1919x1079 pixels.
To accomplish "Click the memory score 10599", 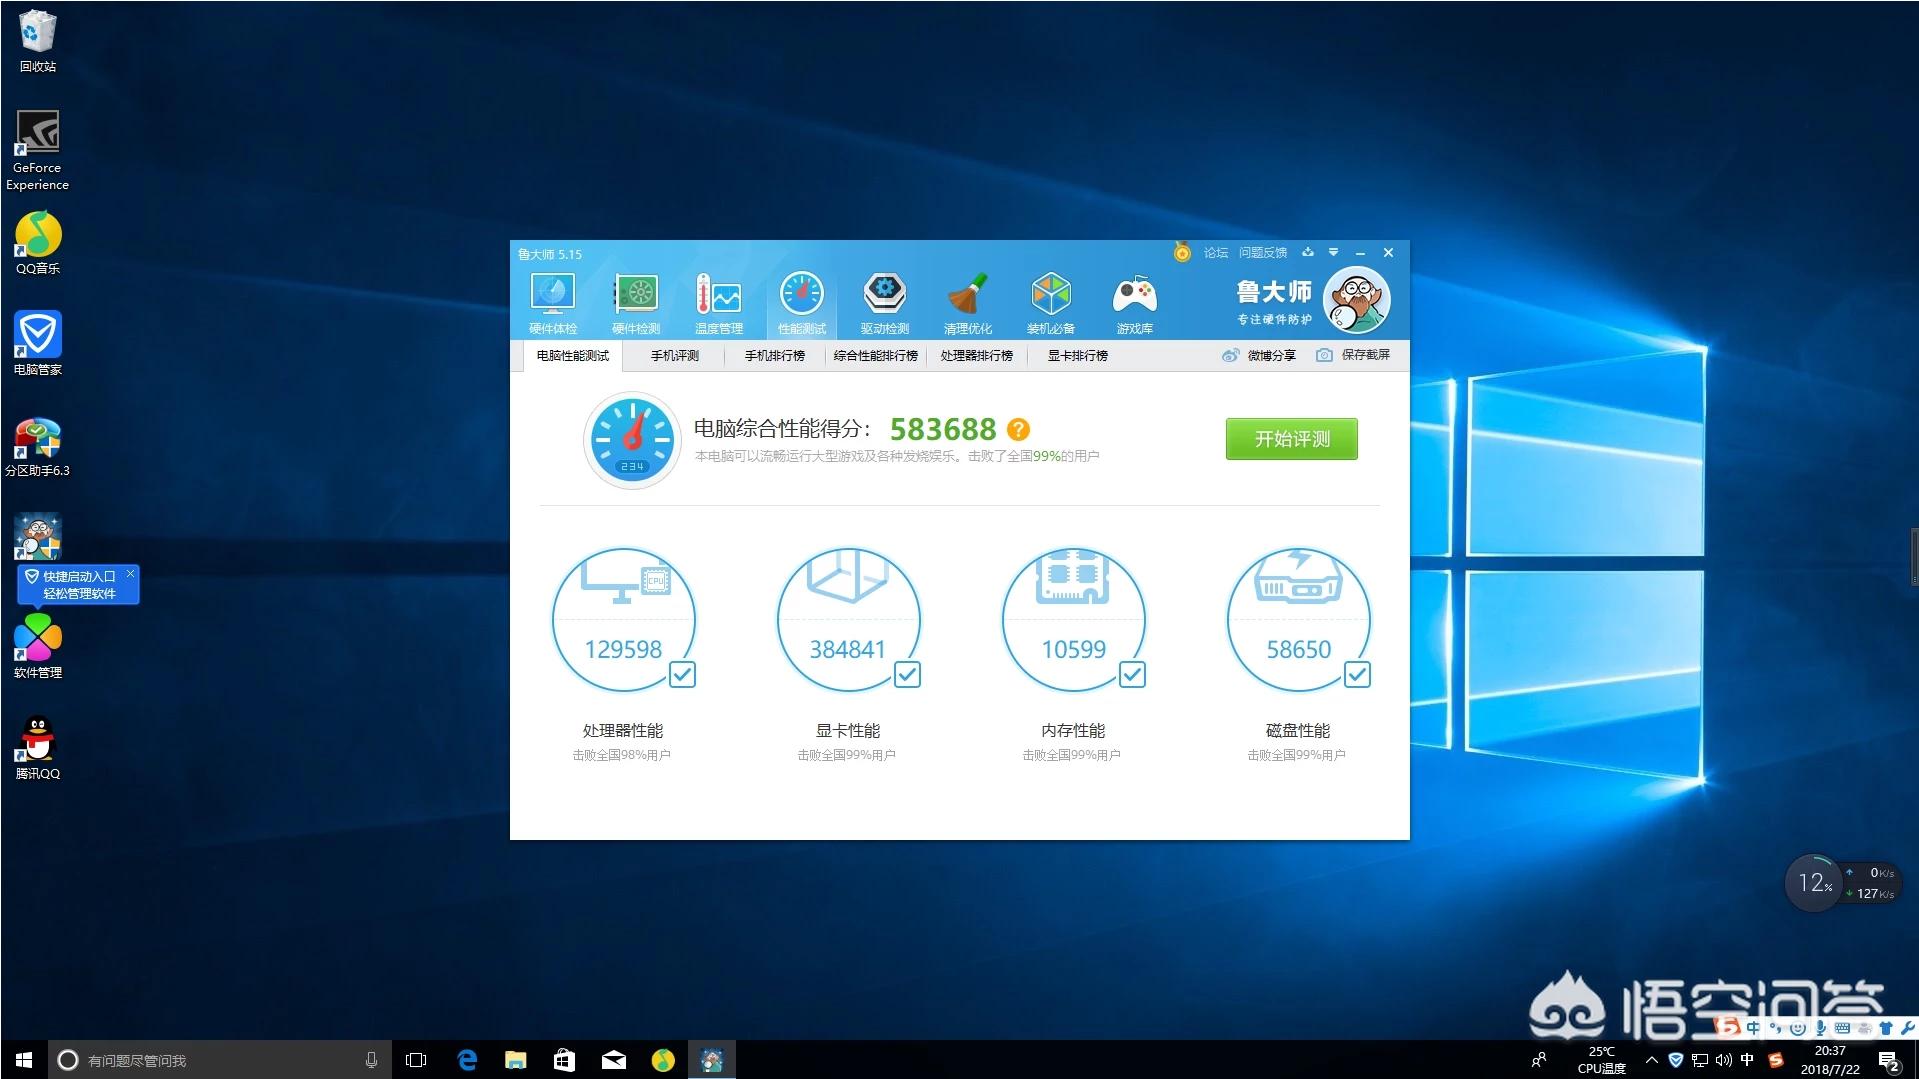I will click(x=1074, y=650).
